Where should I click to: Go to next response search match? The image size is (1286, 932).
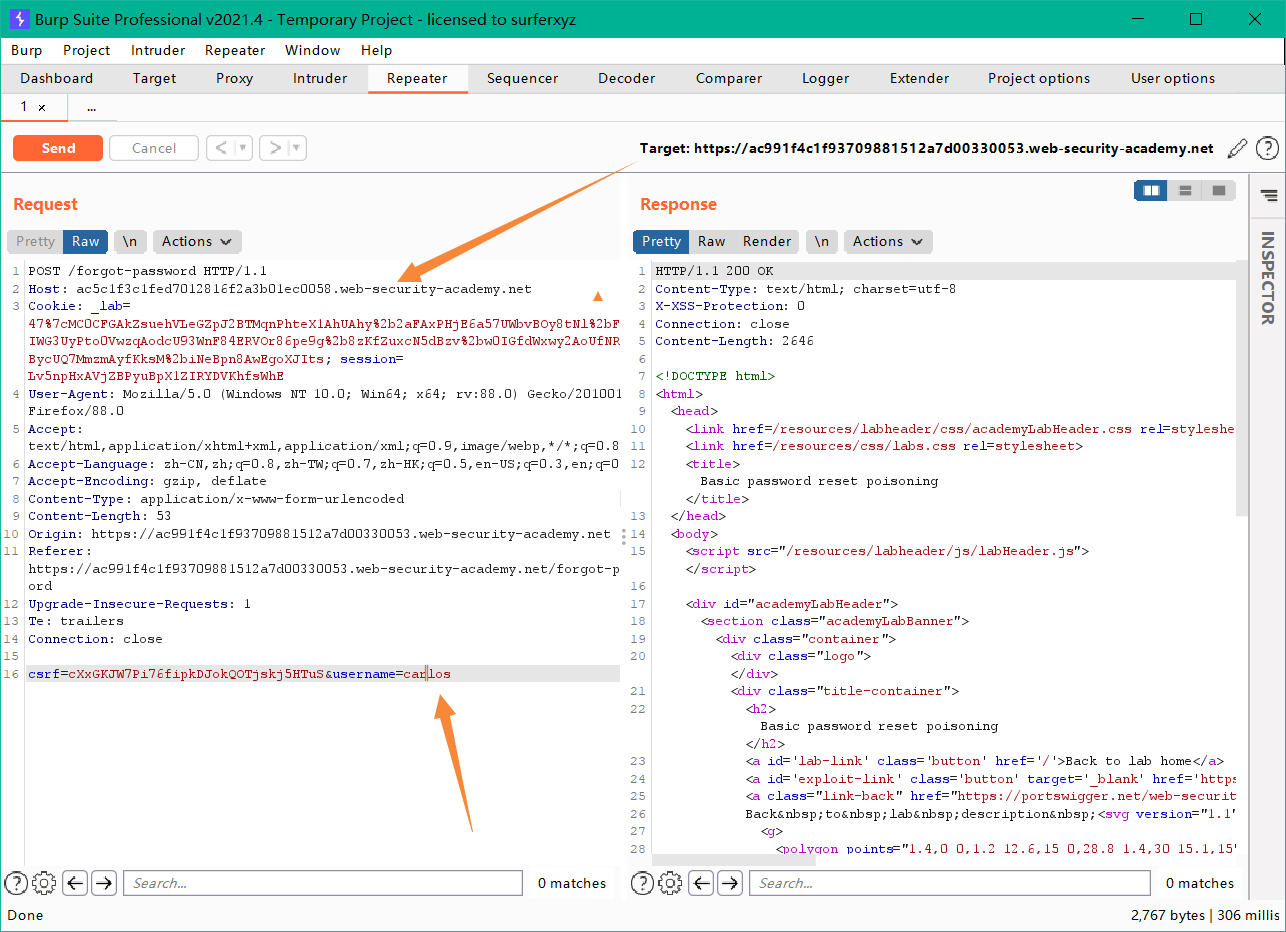coord(731,883)
